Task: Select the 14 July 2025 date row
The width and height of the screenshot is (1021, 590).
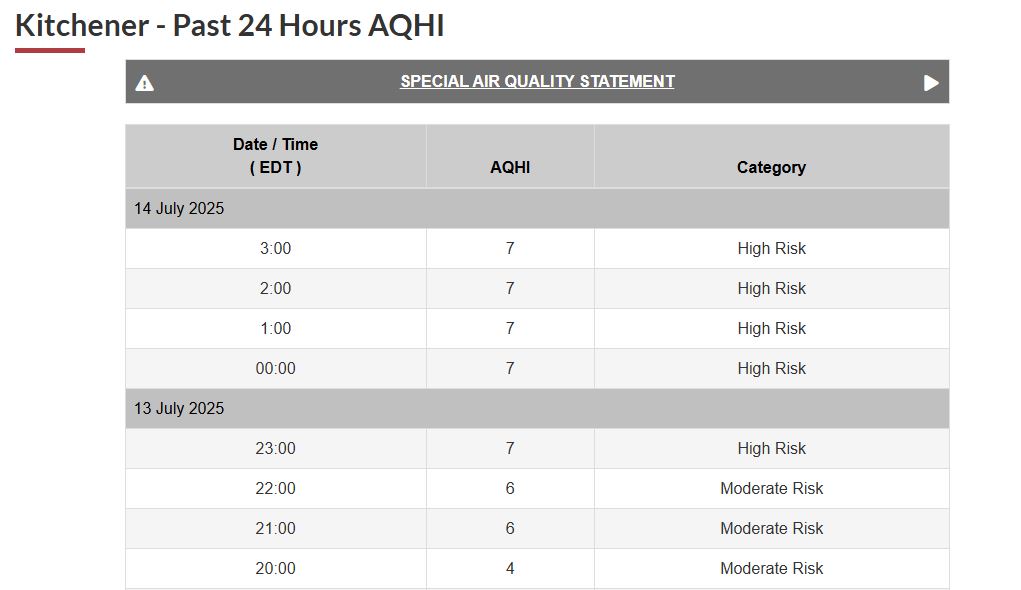Action: coord(180,209)
